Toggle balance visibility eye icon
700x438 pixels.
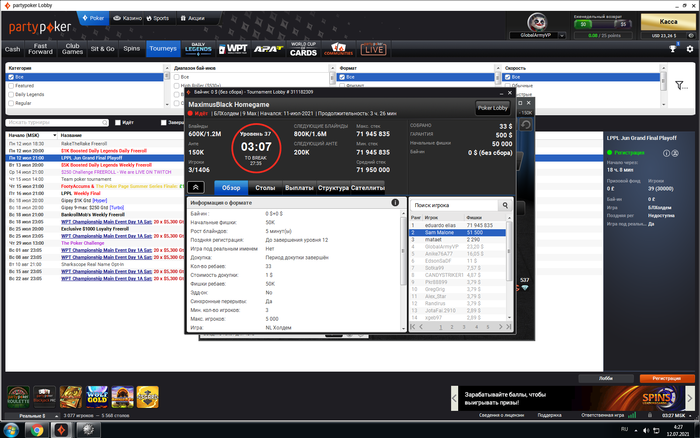click(x=691, y=35)
